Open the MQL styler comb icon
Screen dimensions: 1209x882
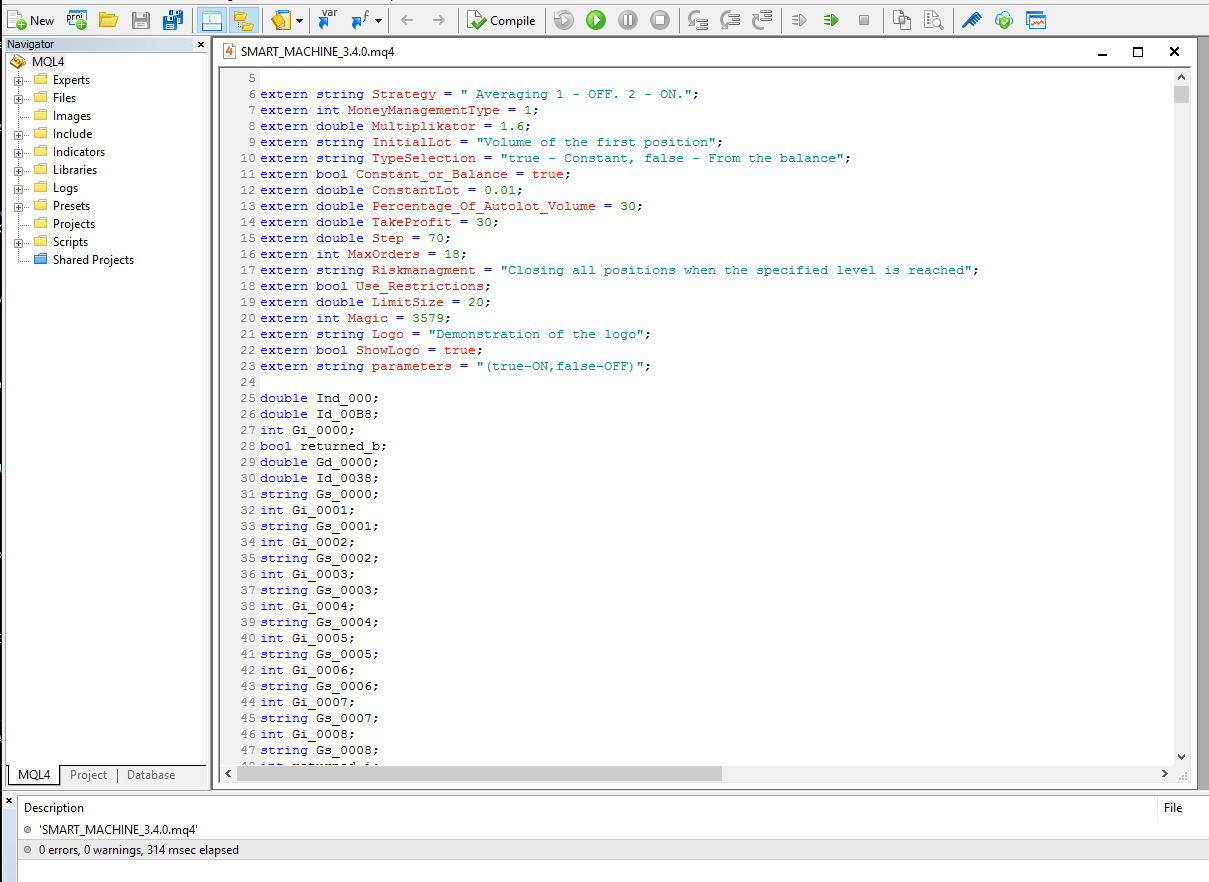point(971,20)
